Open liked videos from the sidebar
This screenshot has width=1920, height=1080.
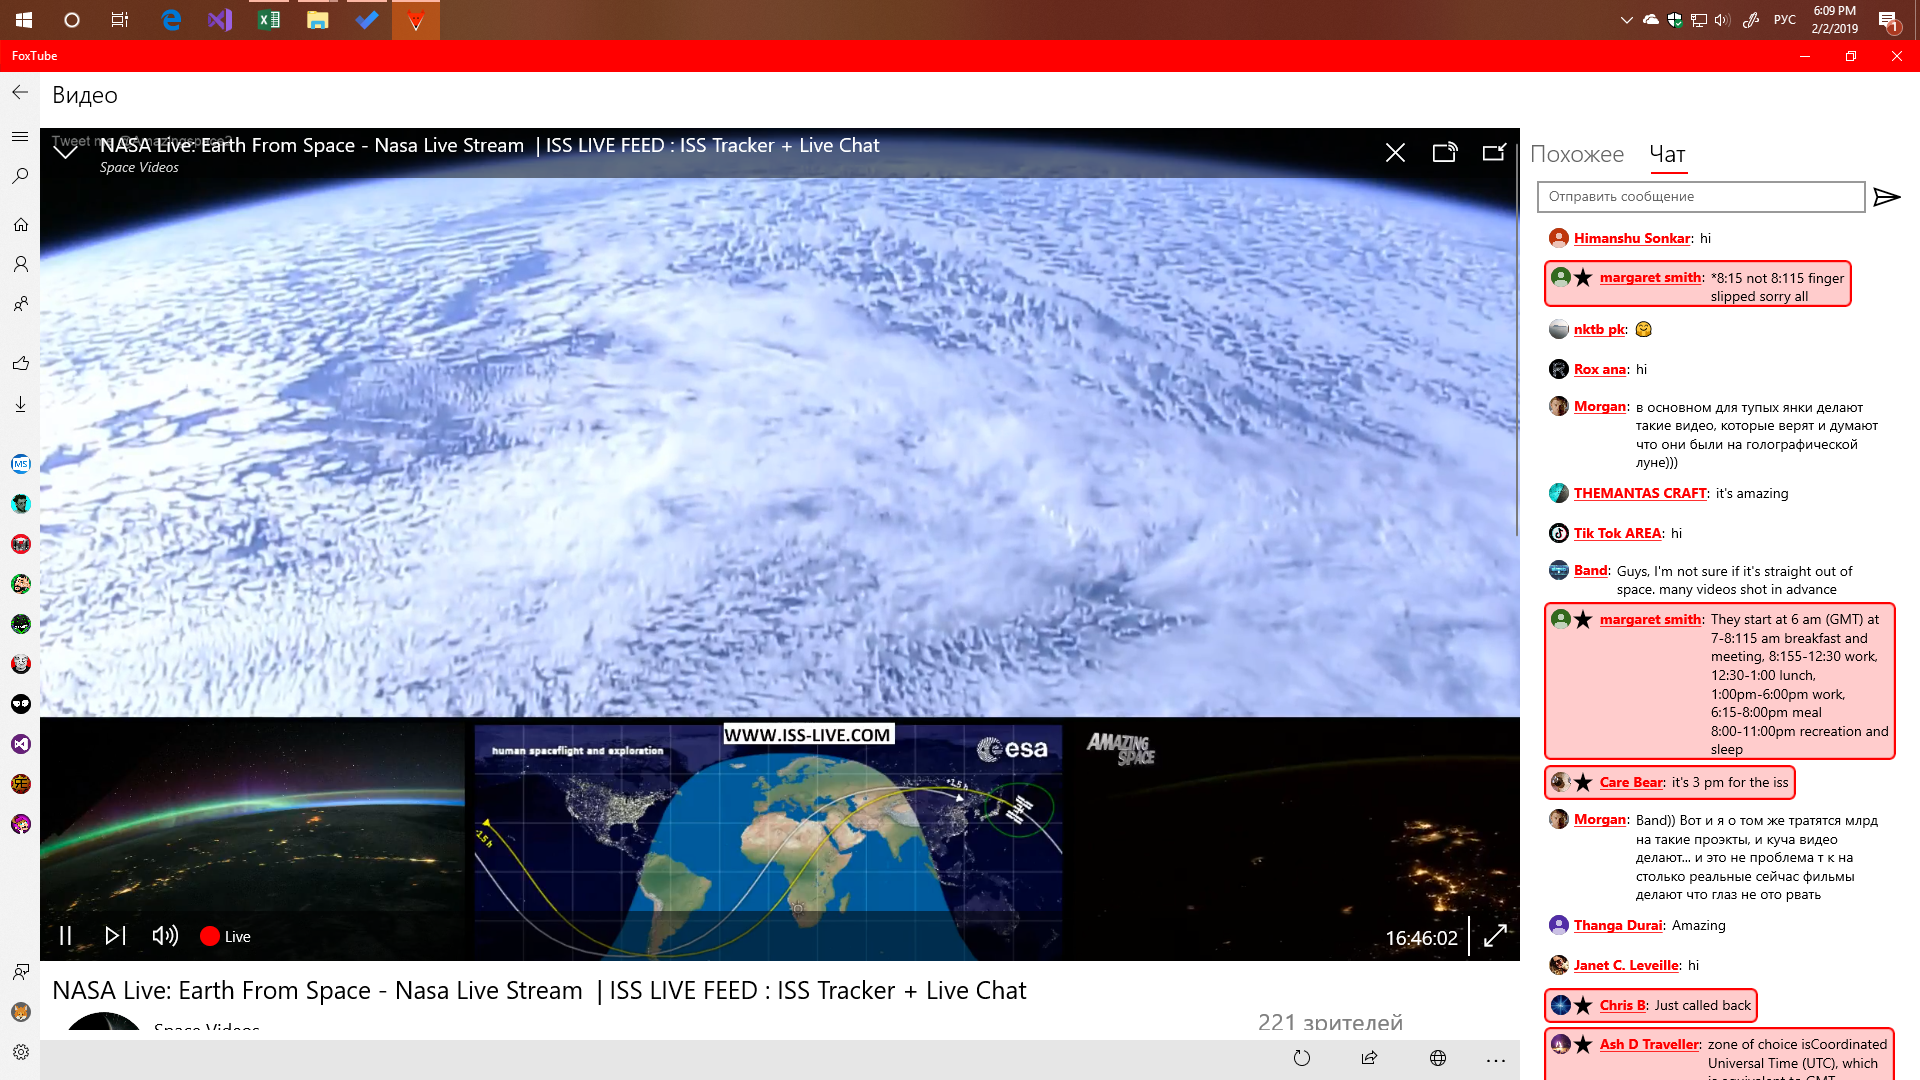point(20,363)
